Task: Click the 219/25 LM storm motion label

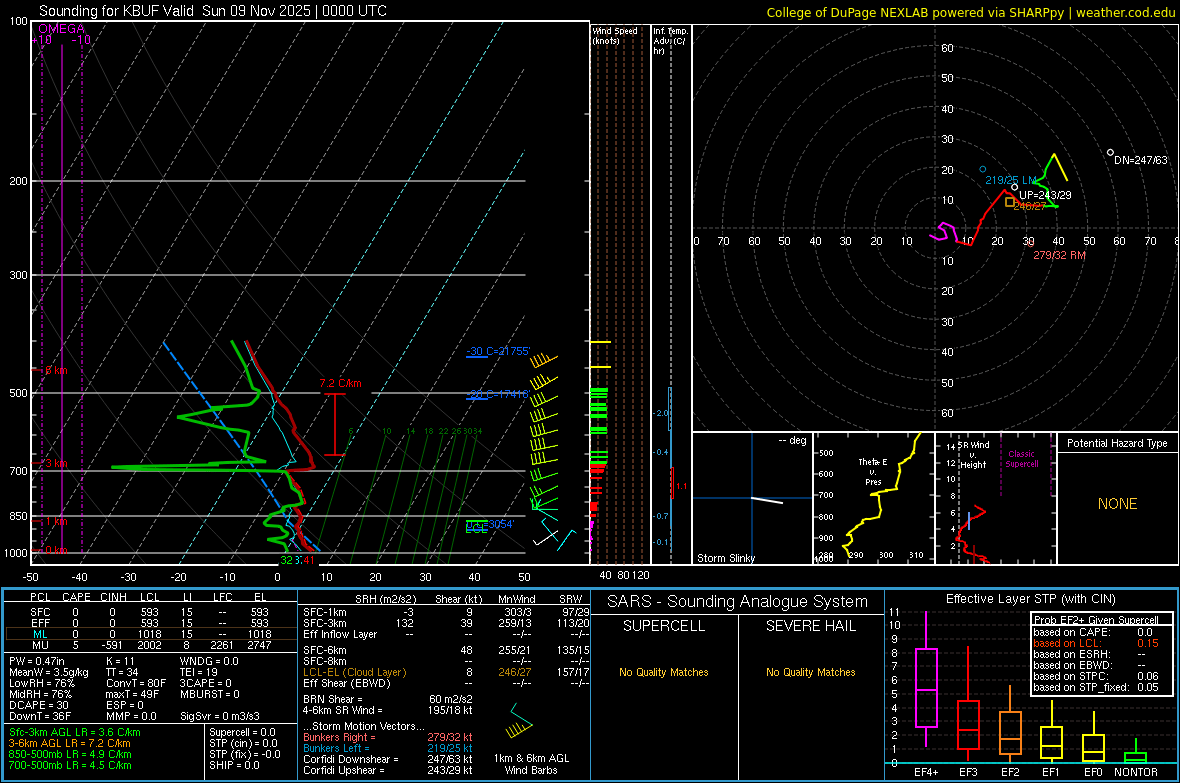Action: tap(1011, 181)
